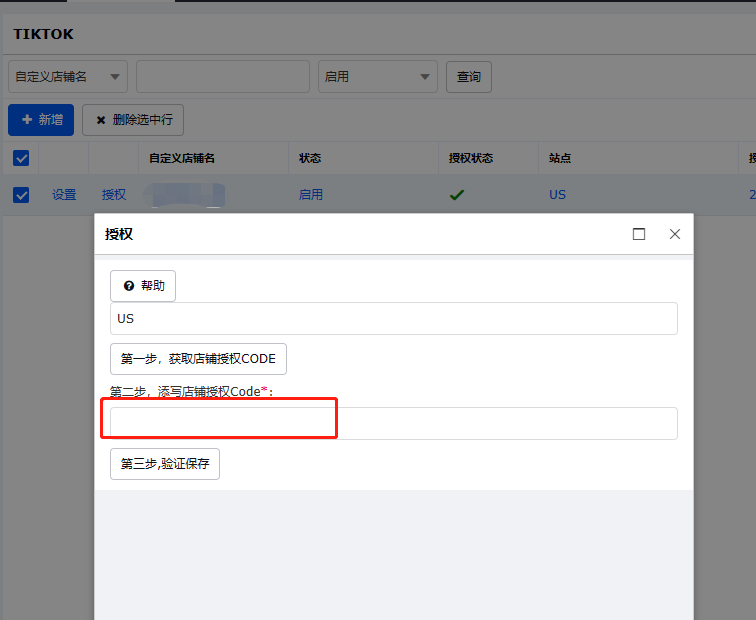Screen dimensions: 756x620
Task: Click 删除选中行 delete selected rows button
Action: tap(133, 120)
